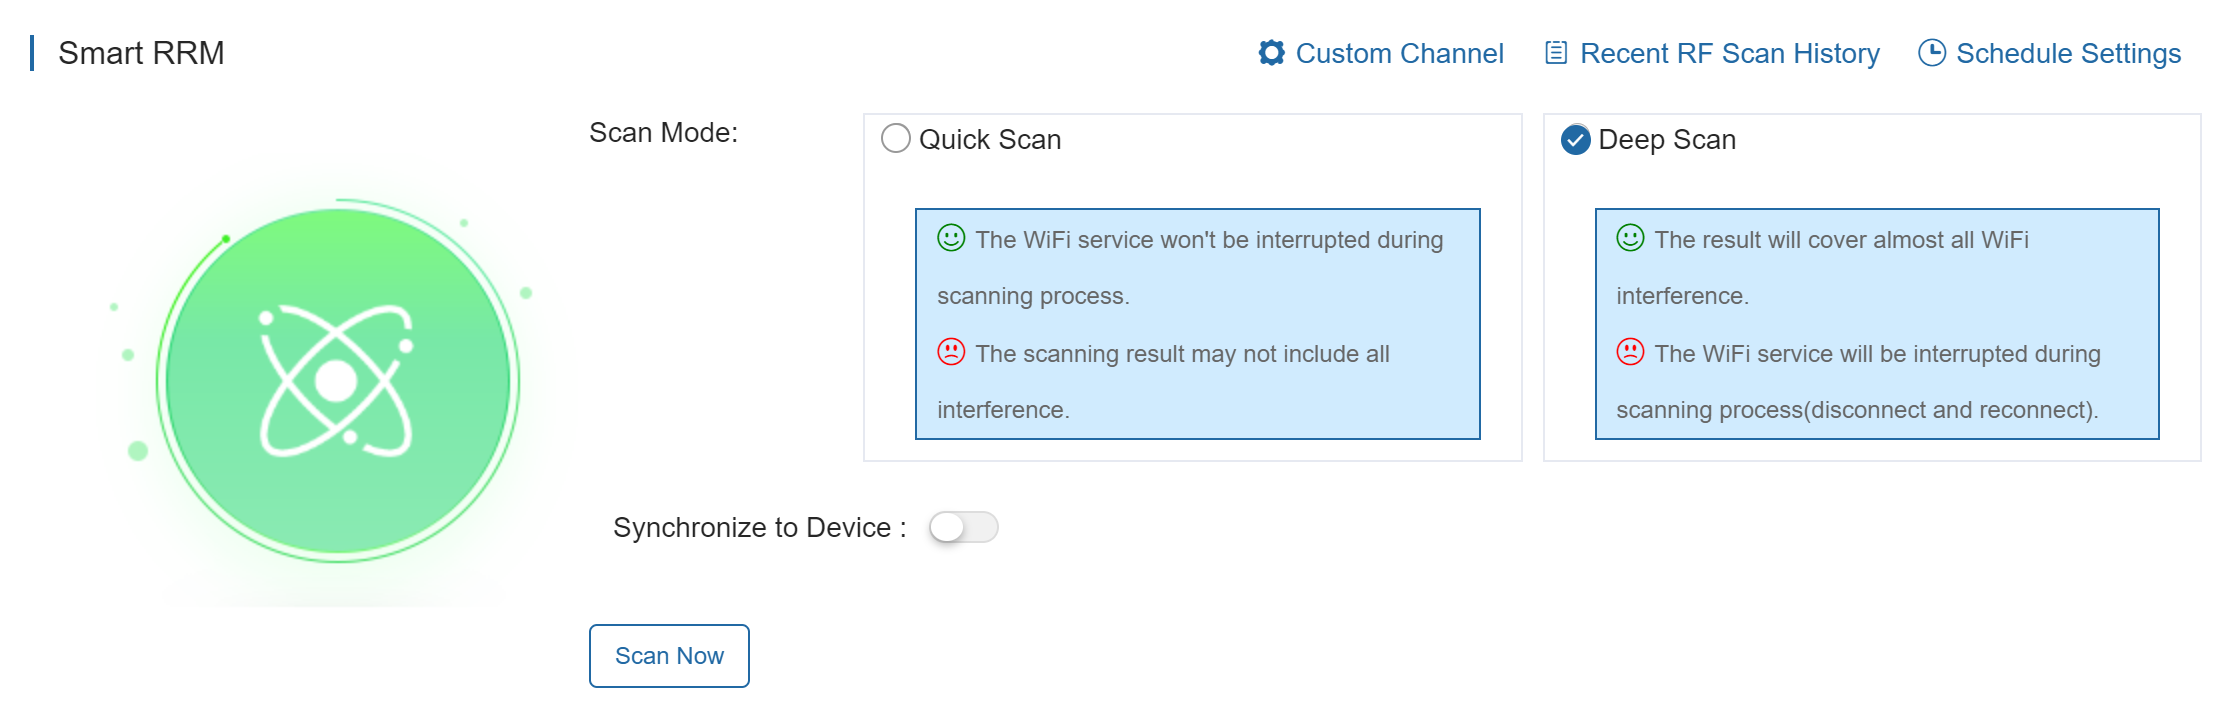Image resolution: width=2238 pixels, height=720 pixels.
Task: Click the green smiley in Deep Scan box
Action: (1630, 238)
